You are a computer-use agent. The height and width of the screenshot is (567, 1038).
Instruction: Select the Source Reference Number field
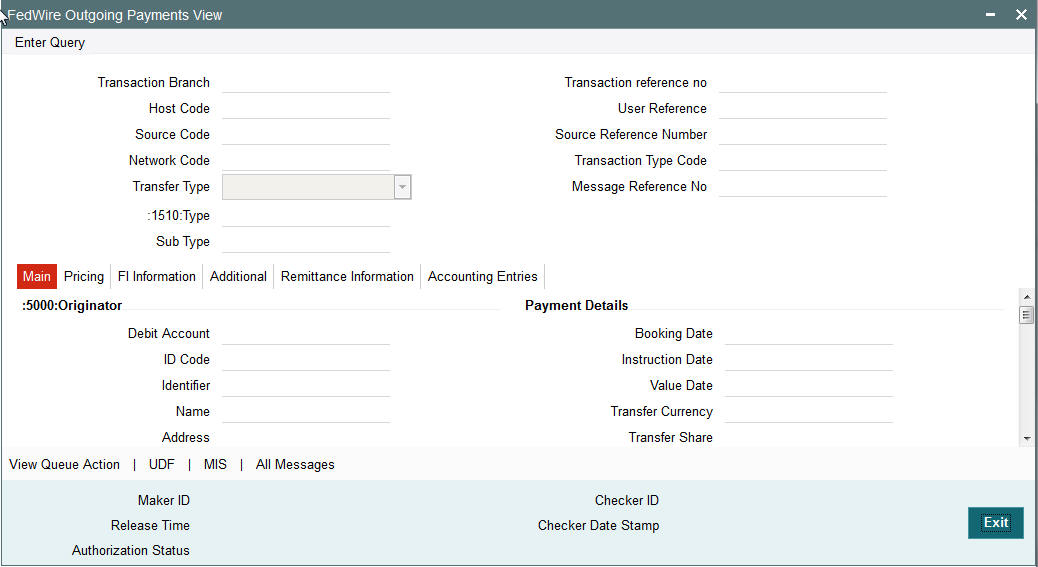click(803, 134)
